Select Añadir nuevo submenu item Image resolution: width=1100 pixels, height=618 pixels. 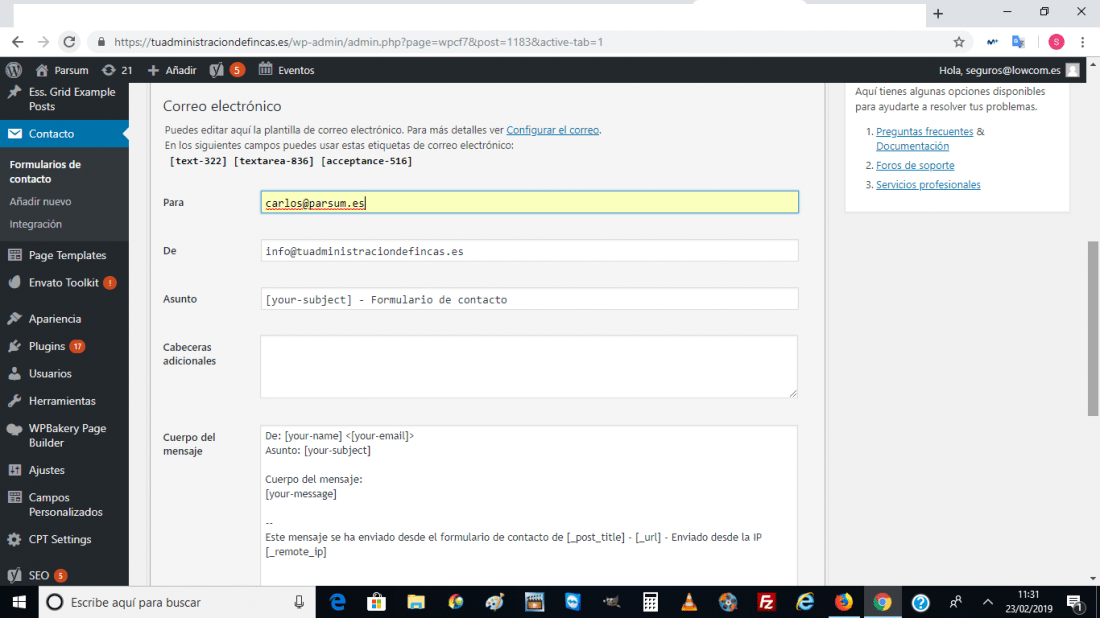(x=40, y=201)
